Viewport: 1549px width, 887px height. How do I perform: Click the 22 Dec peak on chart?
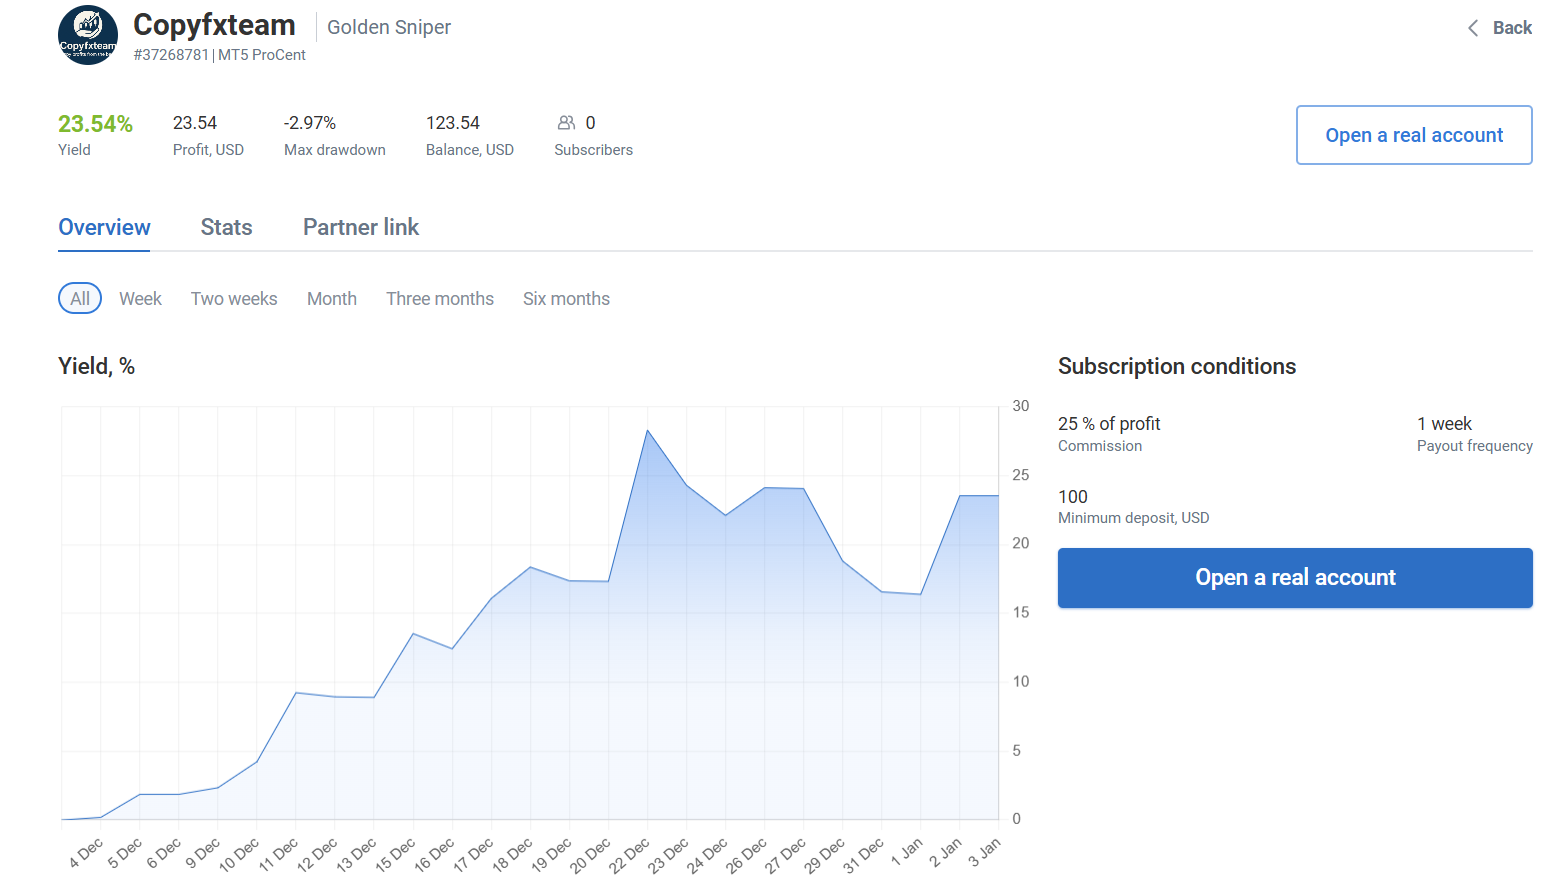click(648, 431)
